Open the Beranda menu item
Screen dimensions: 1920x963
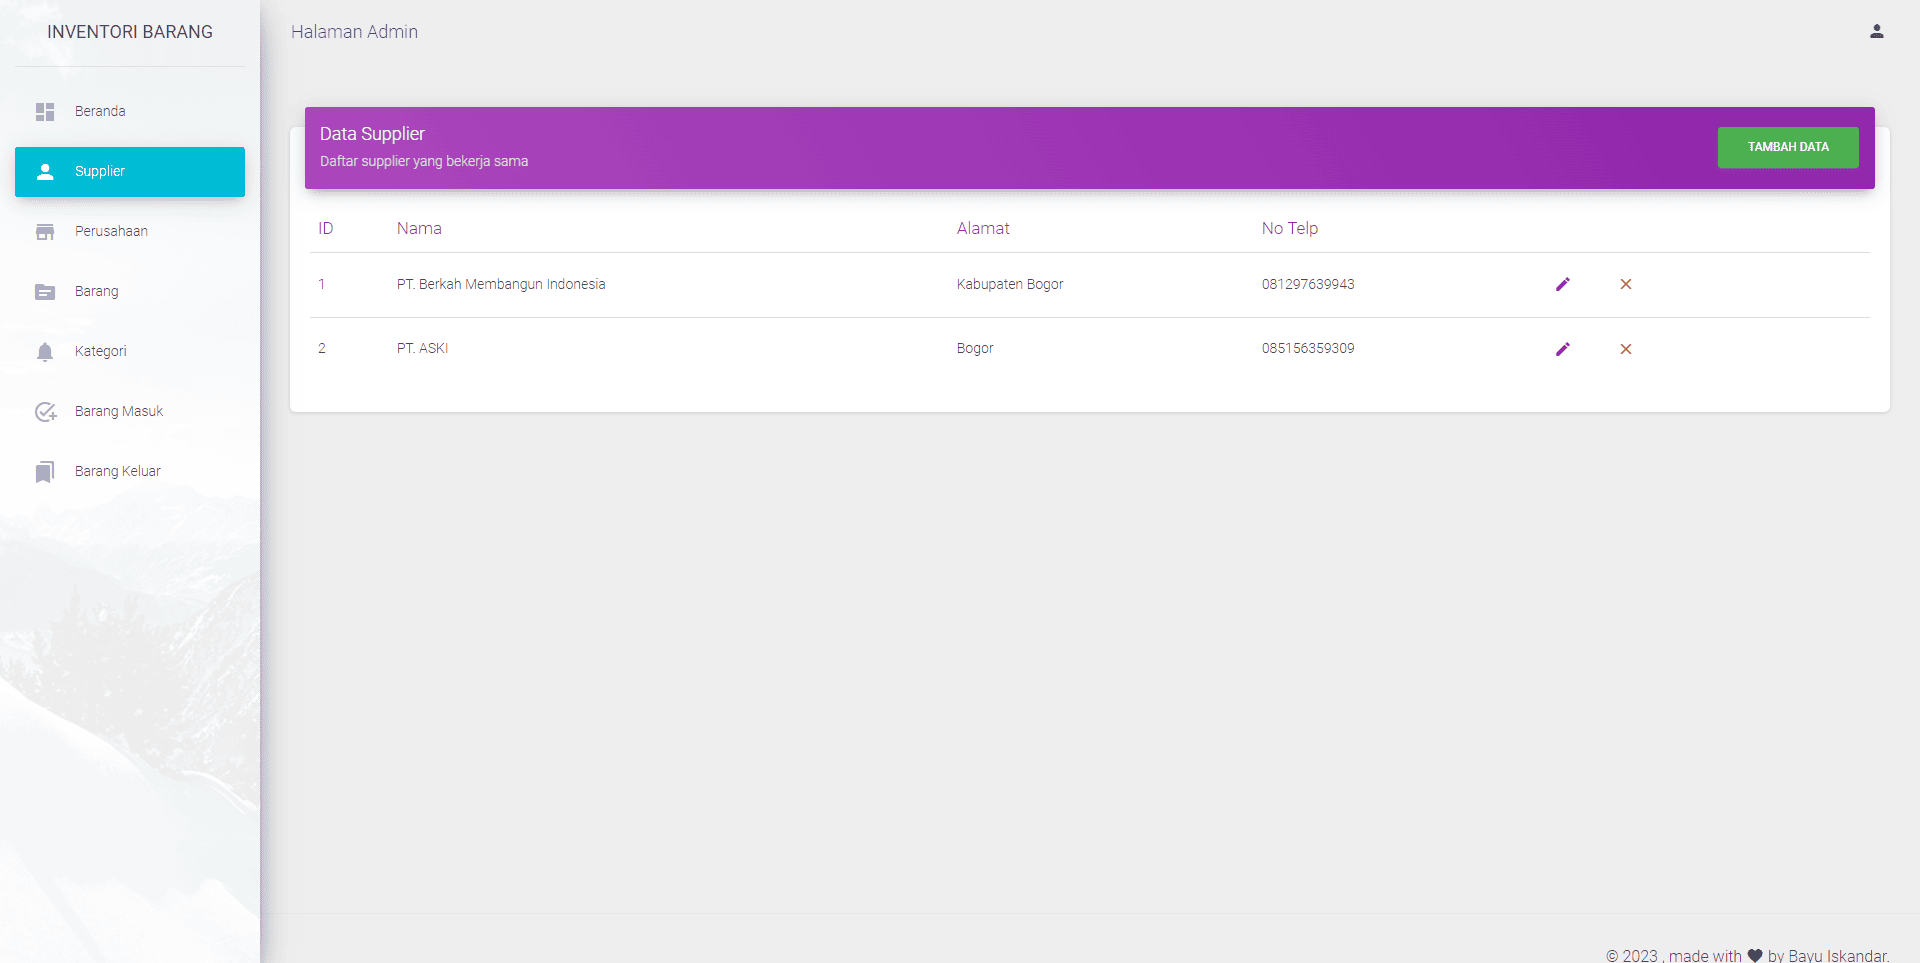click(x=130, y=111)
